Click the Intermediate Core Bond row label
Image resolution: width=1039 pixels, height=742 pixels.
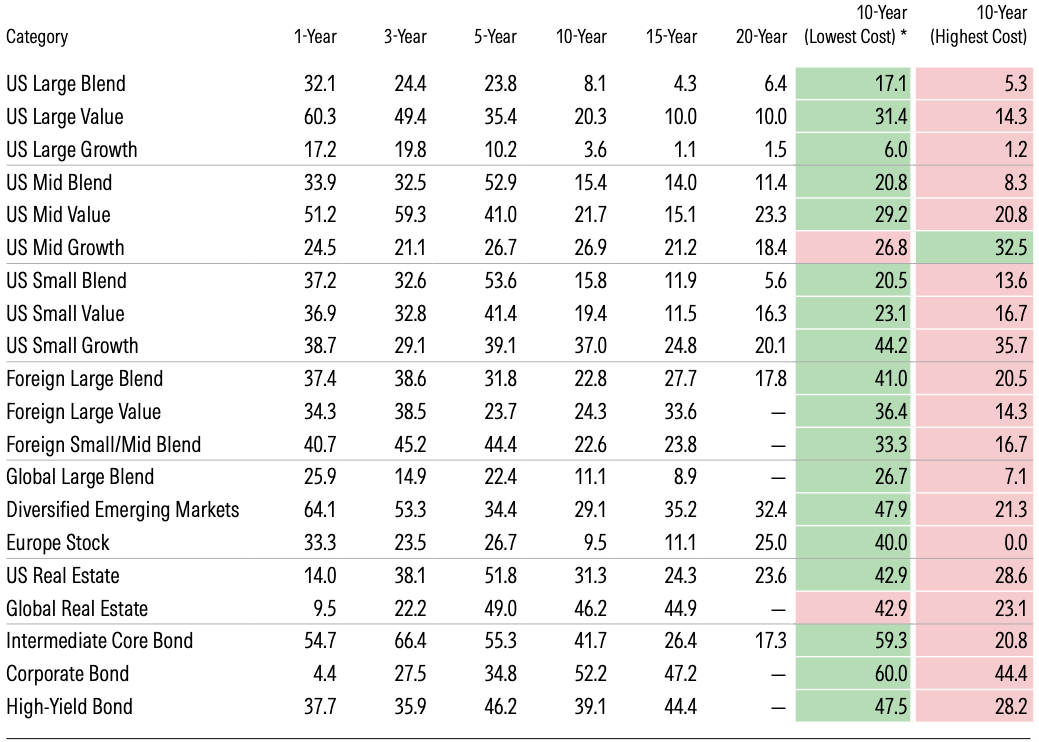[x=100, y=641]
